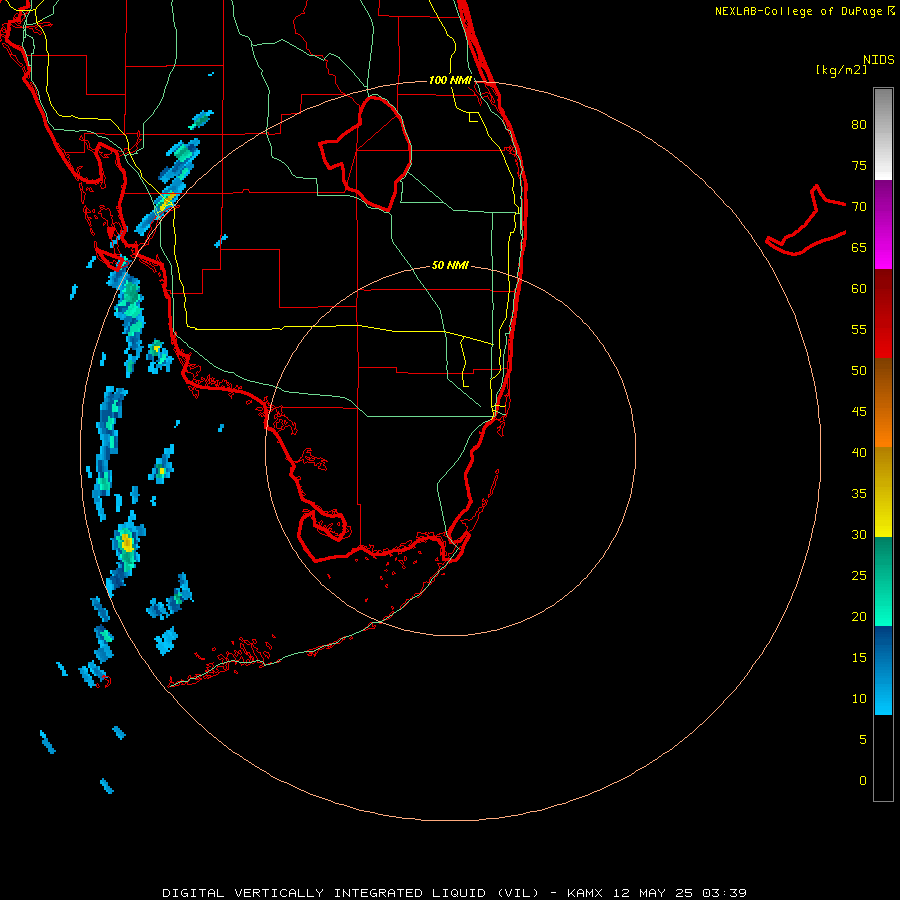The image size is (900, 900).
Task: Click the 50 NMI range ring label
Action: point(450,265)
